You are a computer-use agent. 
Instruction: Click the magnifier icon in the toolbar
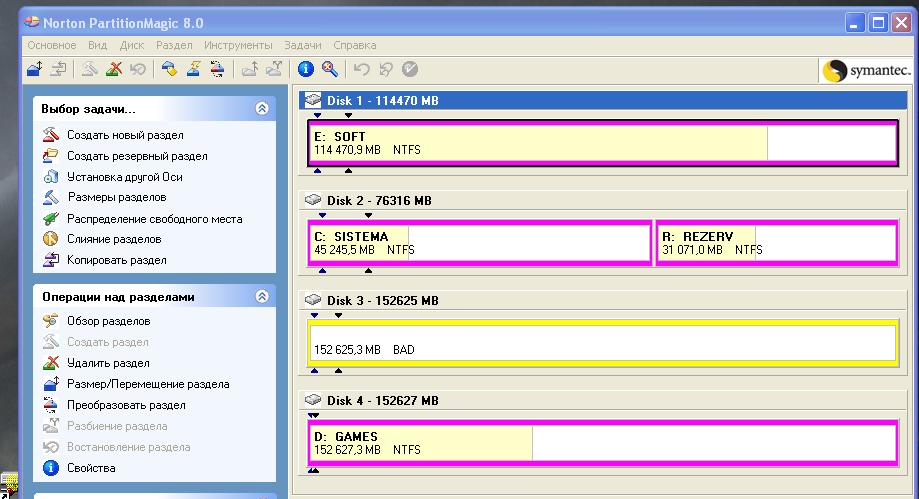(329, 69)
